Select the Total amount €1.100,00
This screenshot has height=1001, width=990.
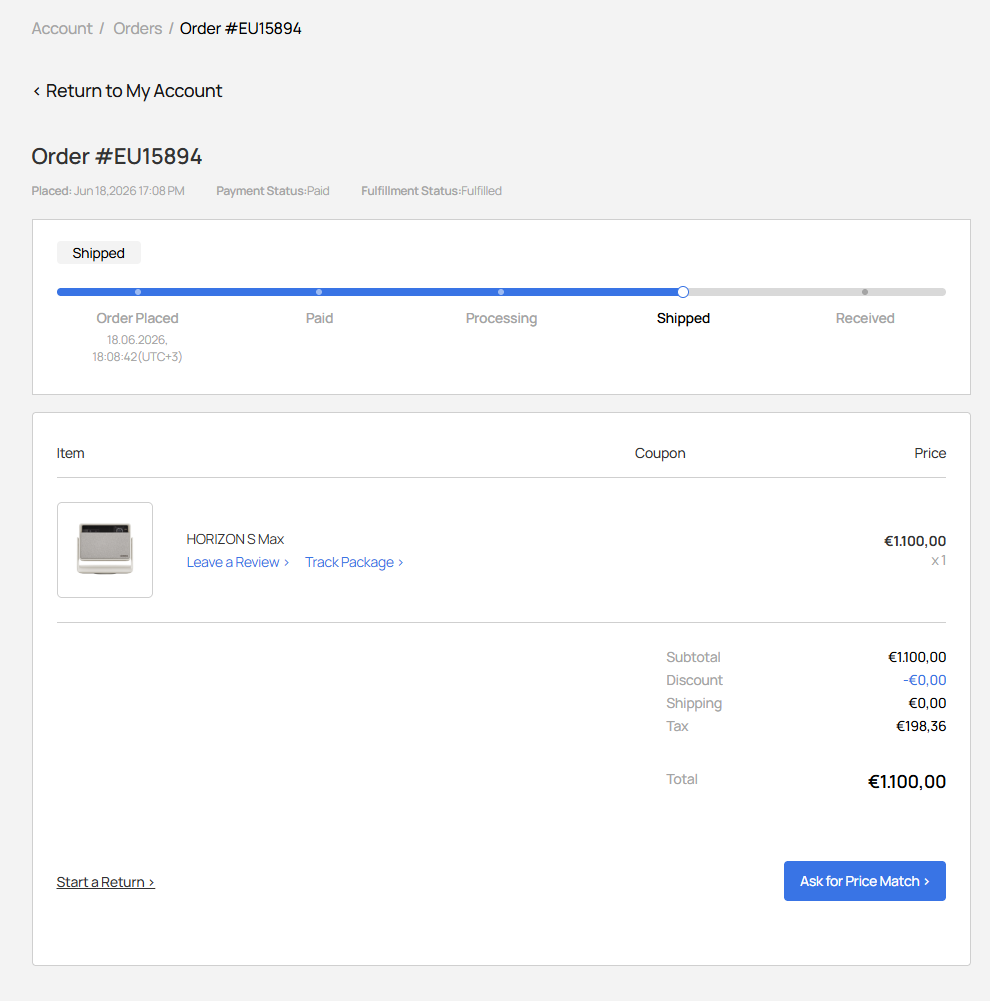click(x=906, y=781)
